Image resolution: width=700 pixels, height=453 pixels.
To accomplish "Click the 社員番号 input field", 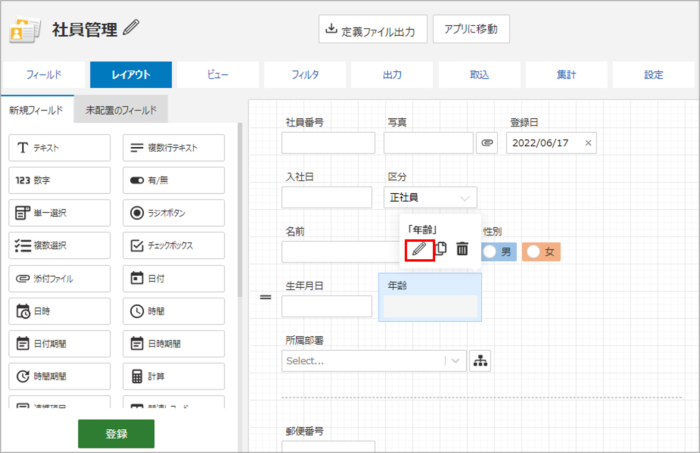I will 328,143.
